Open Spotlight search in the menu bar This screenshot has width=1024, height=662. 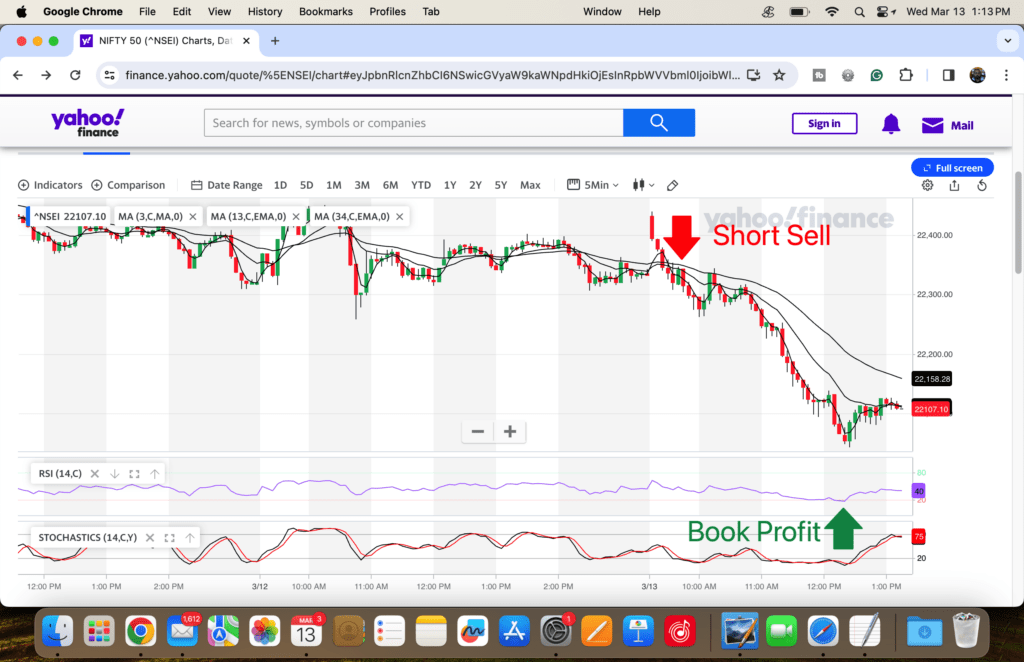[859, 12]
